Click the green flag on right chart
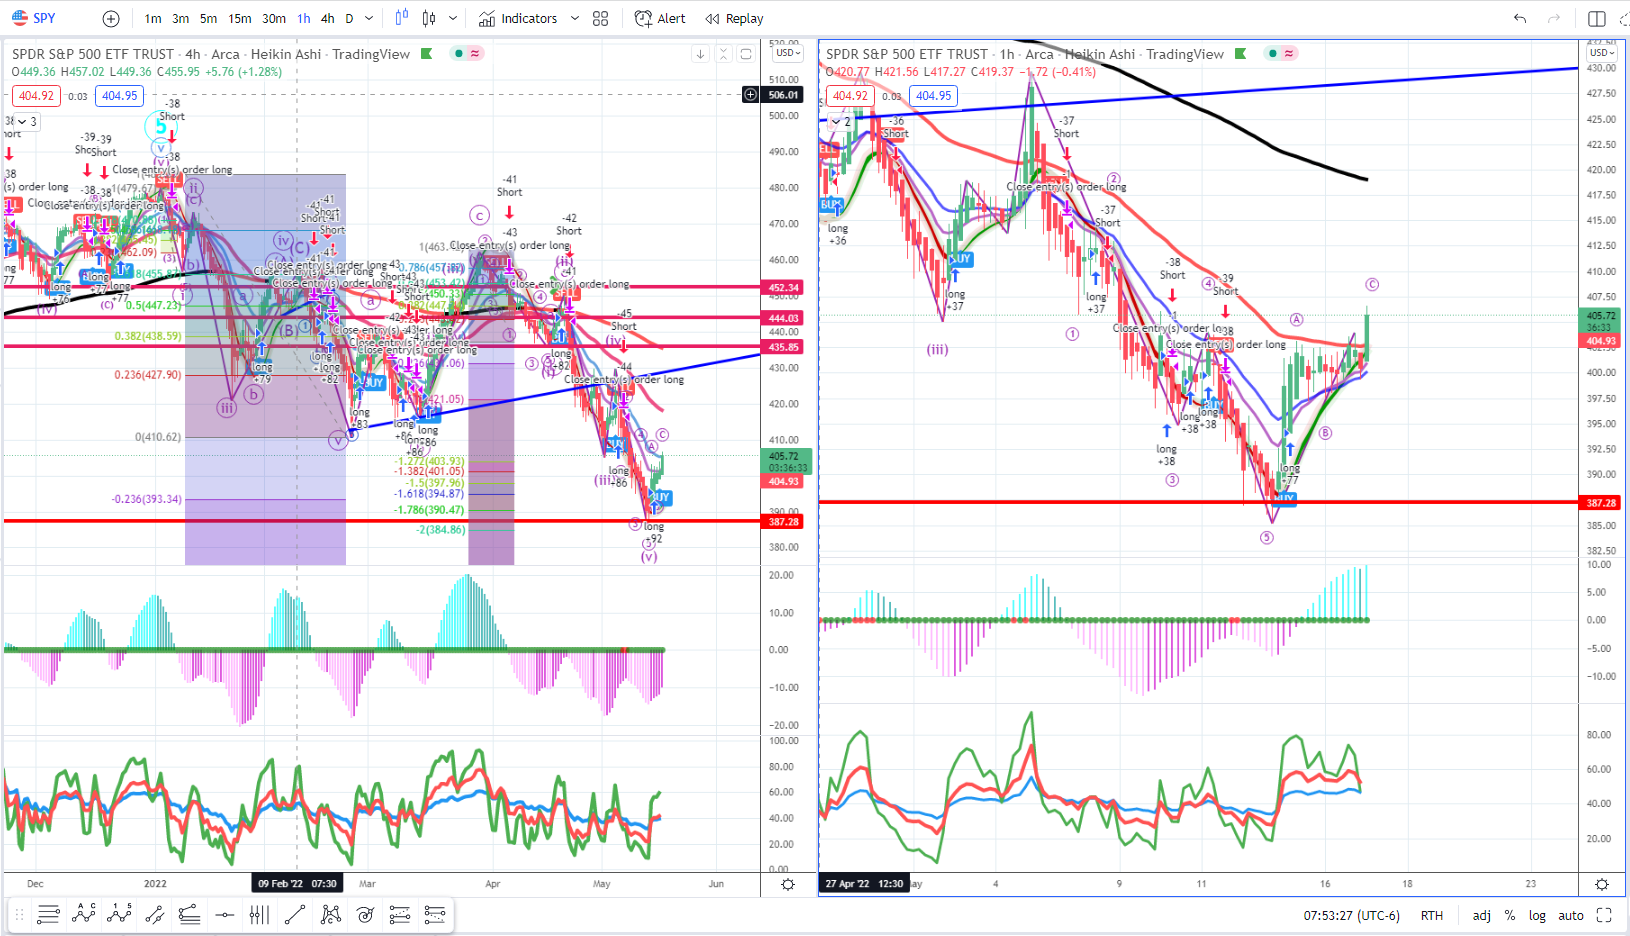Image resolution: width=1630 pixels, height=936 pixels. [1241, 53]
